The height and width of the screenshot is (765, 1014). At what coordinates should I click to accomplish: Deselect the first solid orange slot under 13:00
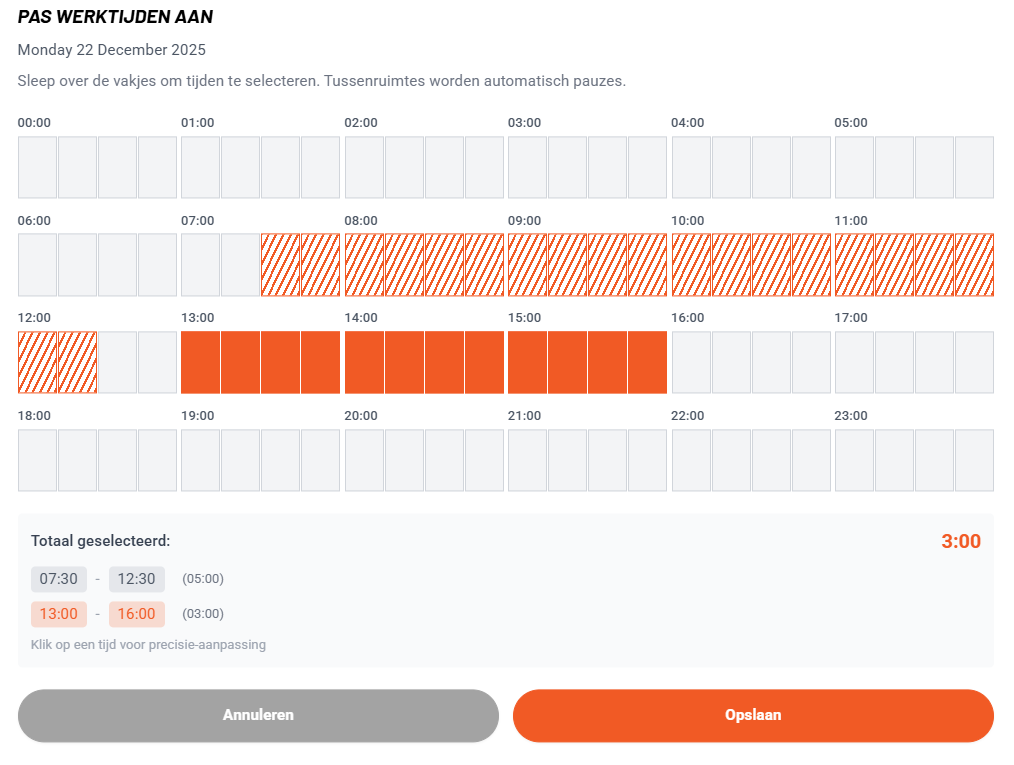(x=200, y=362)
